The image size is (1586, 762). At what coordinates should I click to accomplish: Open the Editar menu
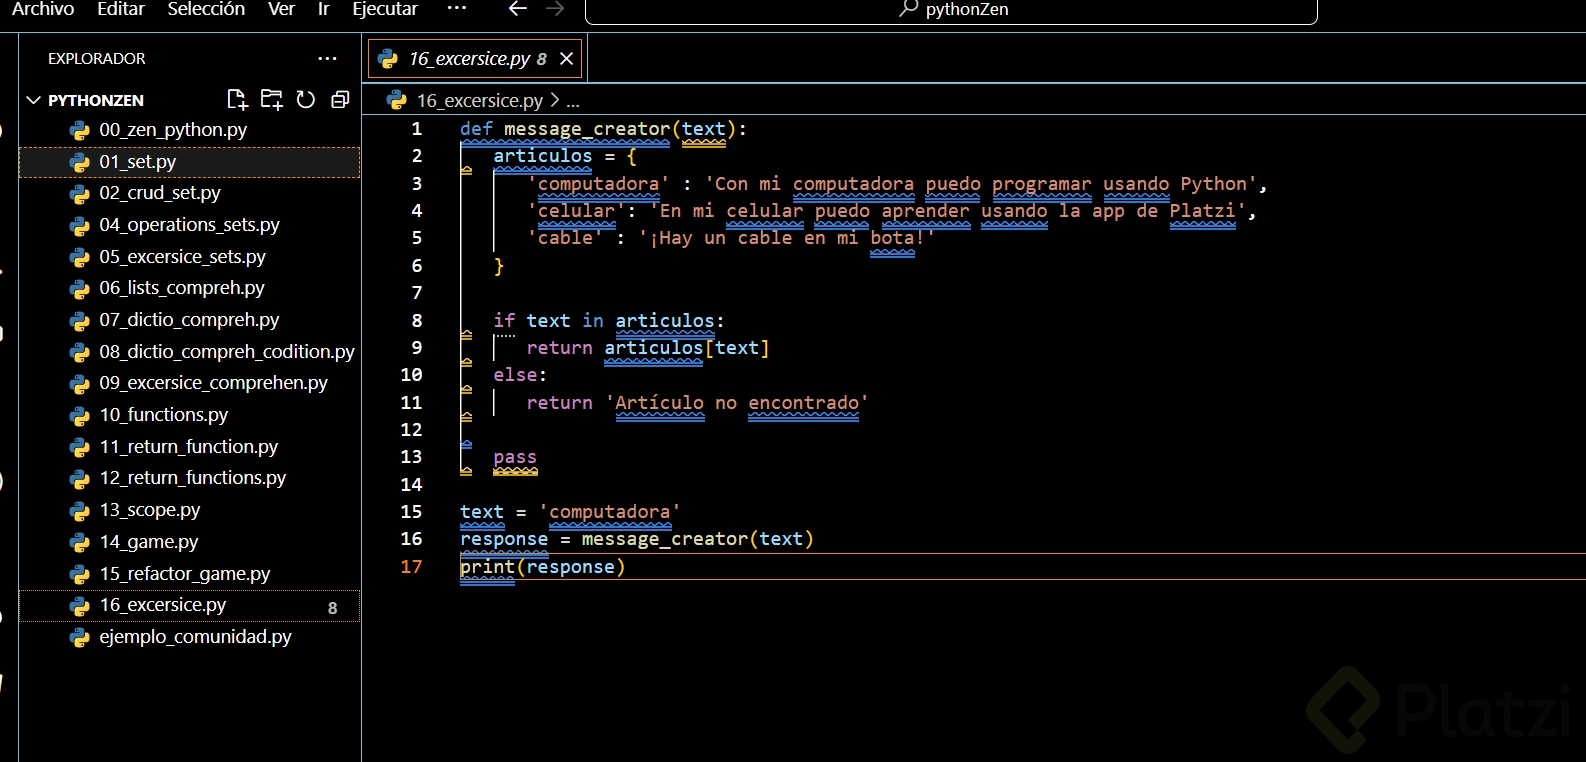click(121, 9)
